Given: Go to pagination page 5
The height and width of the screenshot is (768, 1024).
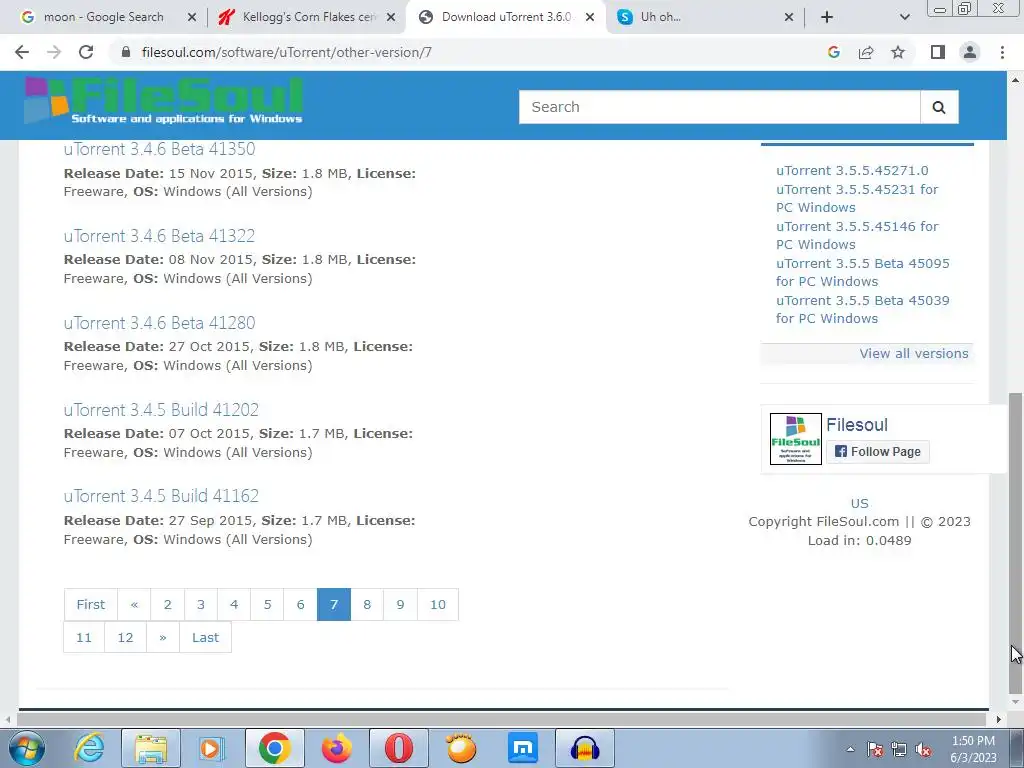Looking at the screenshot, I should click(x=268, y=605).
